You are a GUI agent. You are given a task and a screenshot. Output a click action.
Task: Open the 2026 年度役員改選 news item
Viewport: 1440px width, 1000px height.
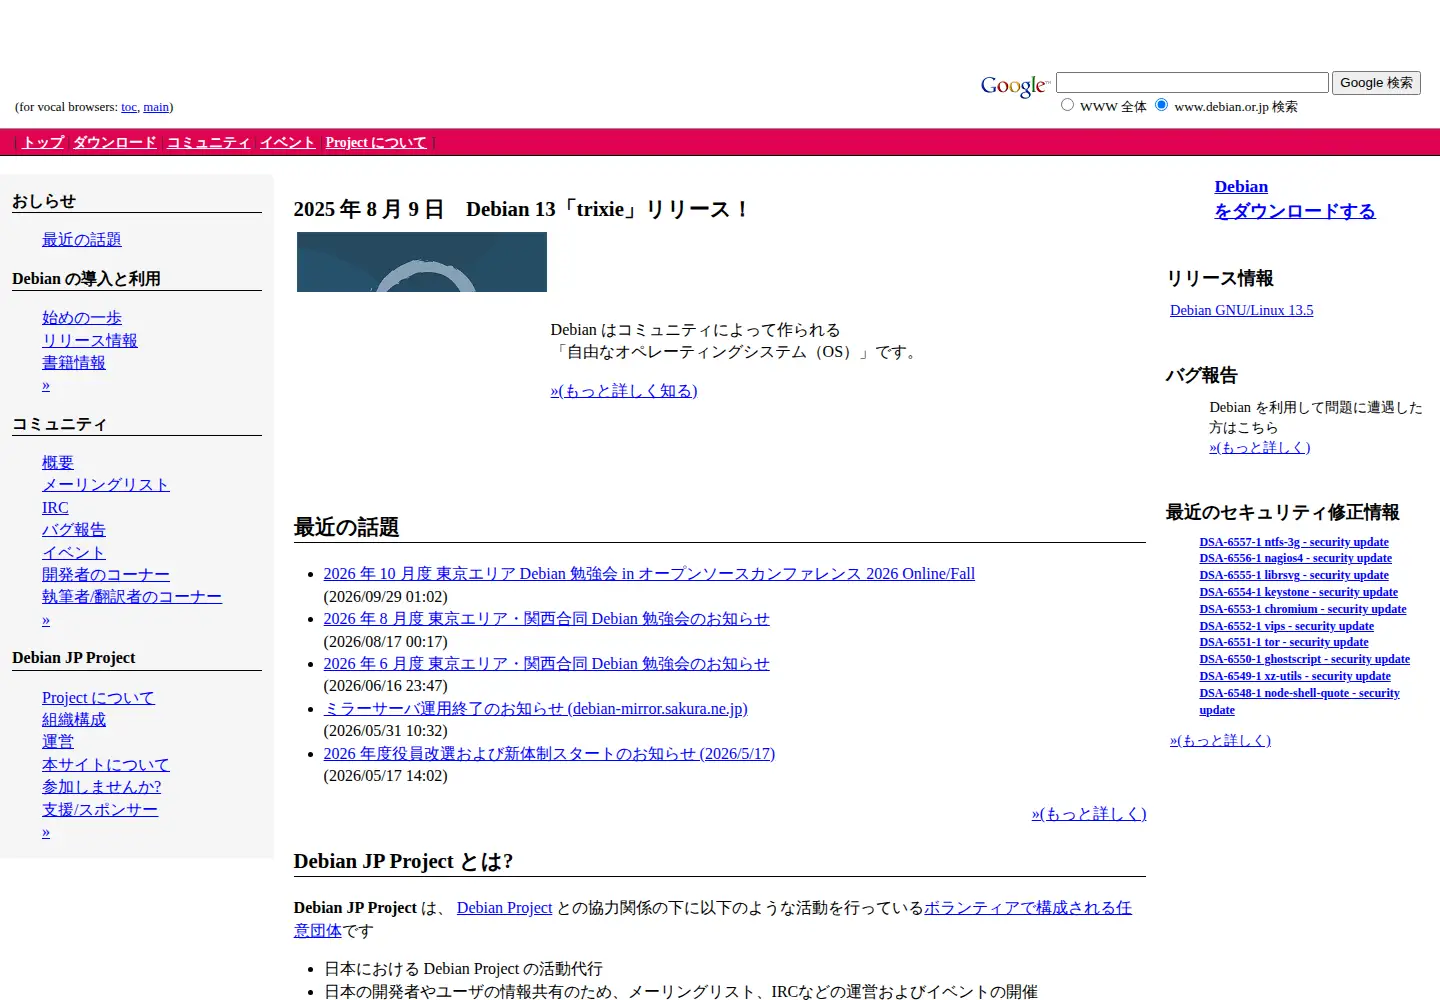click(549, 754)
